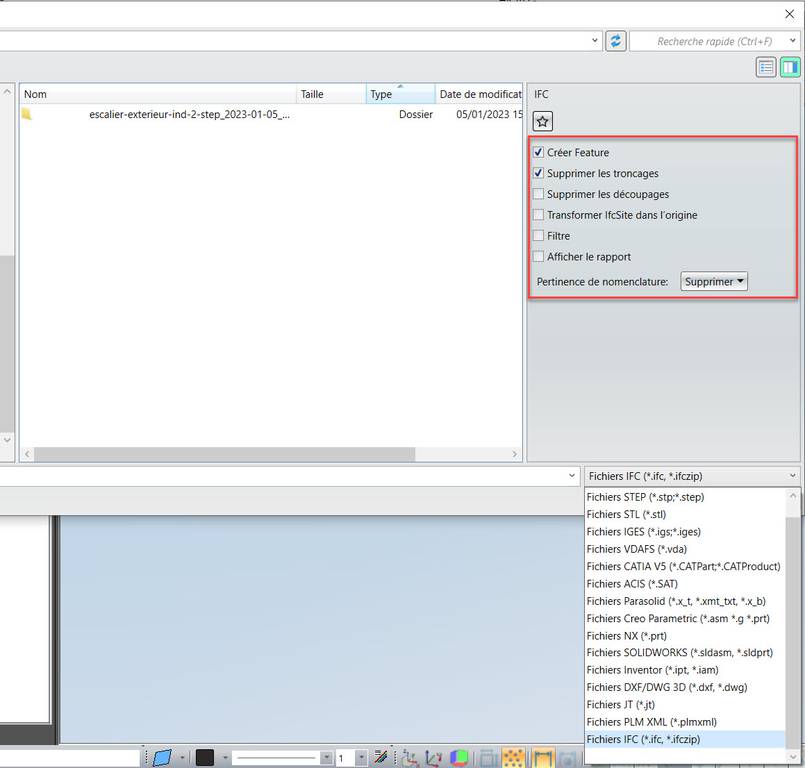The width and height of the screenshot is (805, 768).
Task: Open the line width value dropdown
Action: [x=361, y=758]
